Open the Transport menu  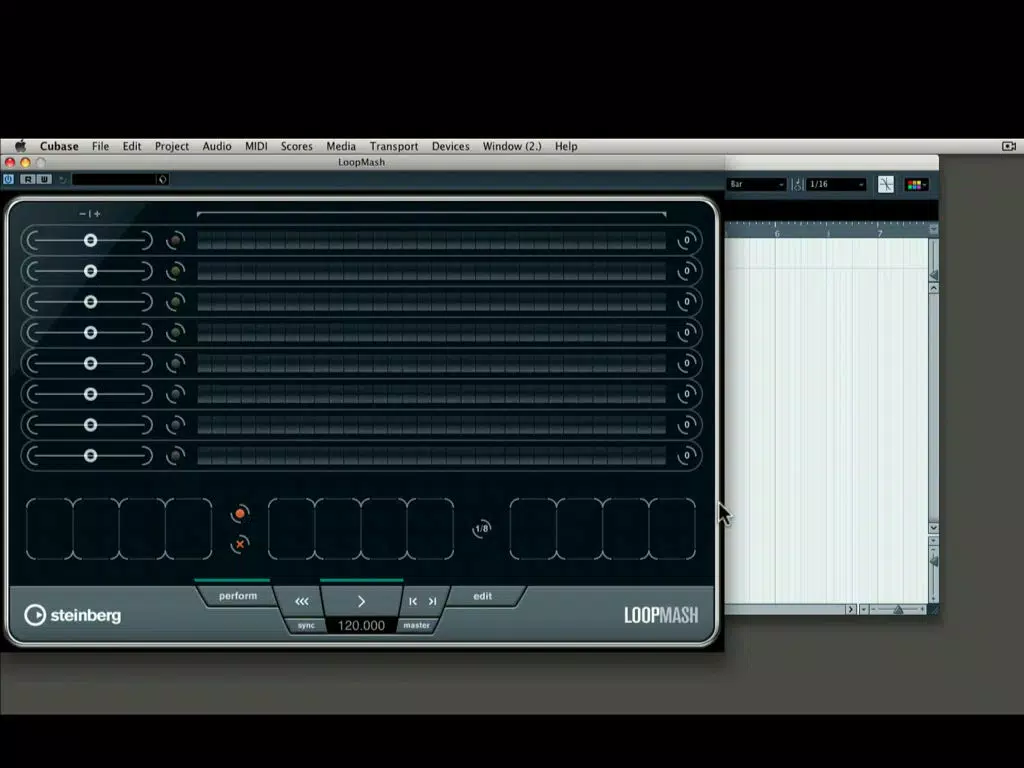coord(394,146)
